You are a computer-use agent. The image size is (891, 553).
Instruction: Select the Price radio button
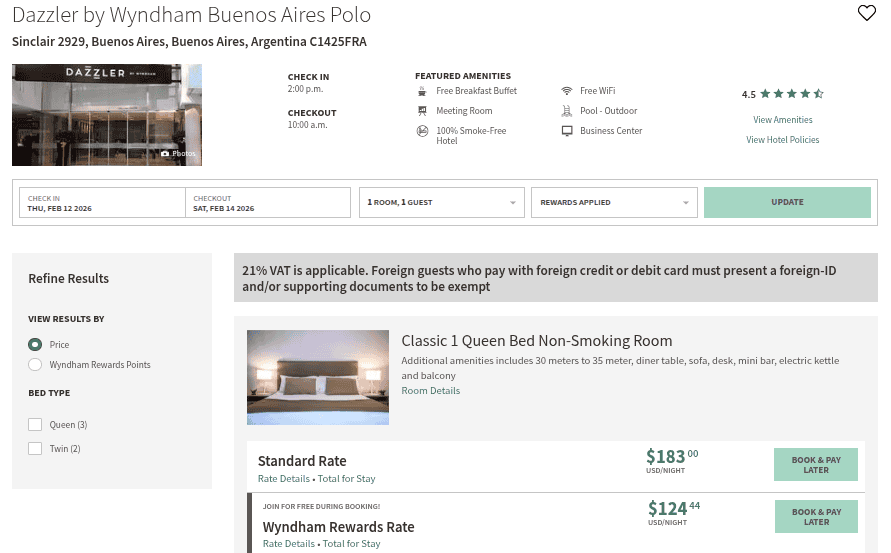(x=35, y=344)
